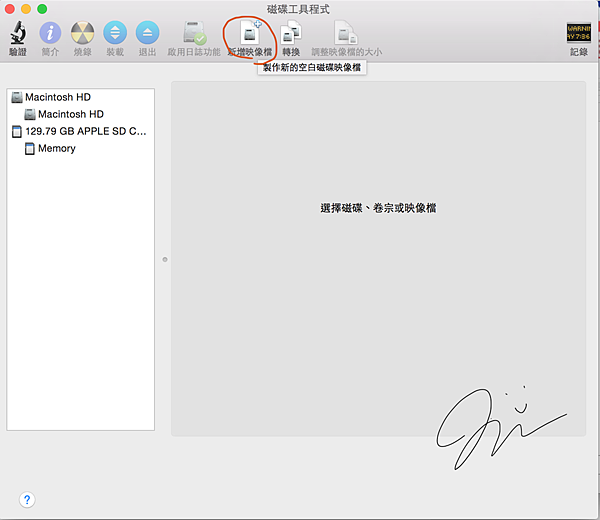
Task: Open the 記錄 (Log) icon
Action: tap(579, 33)
